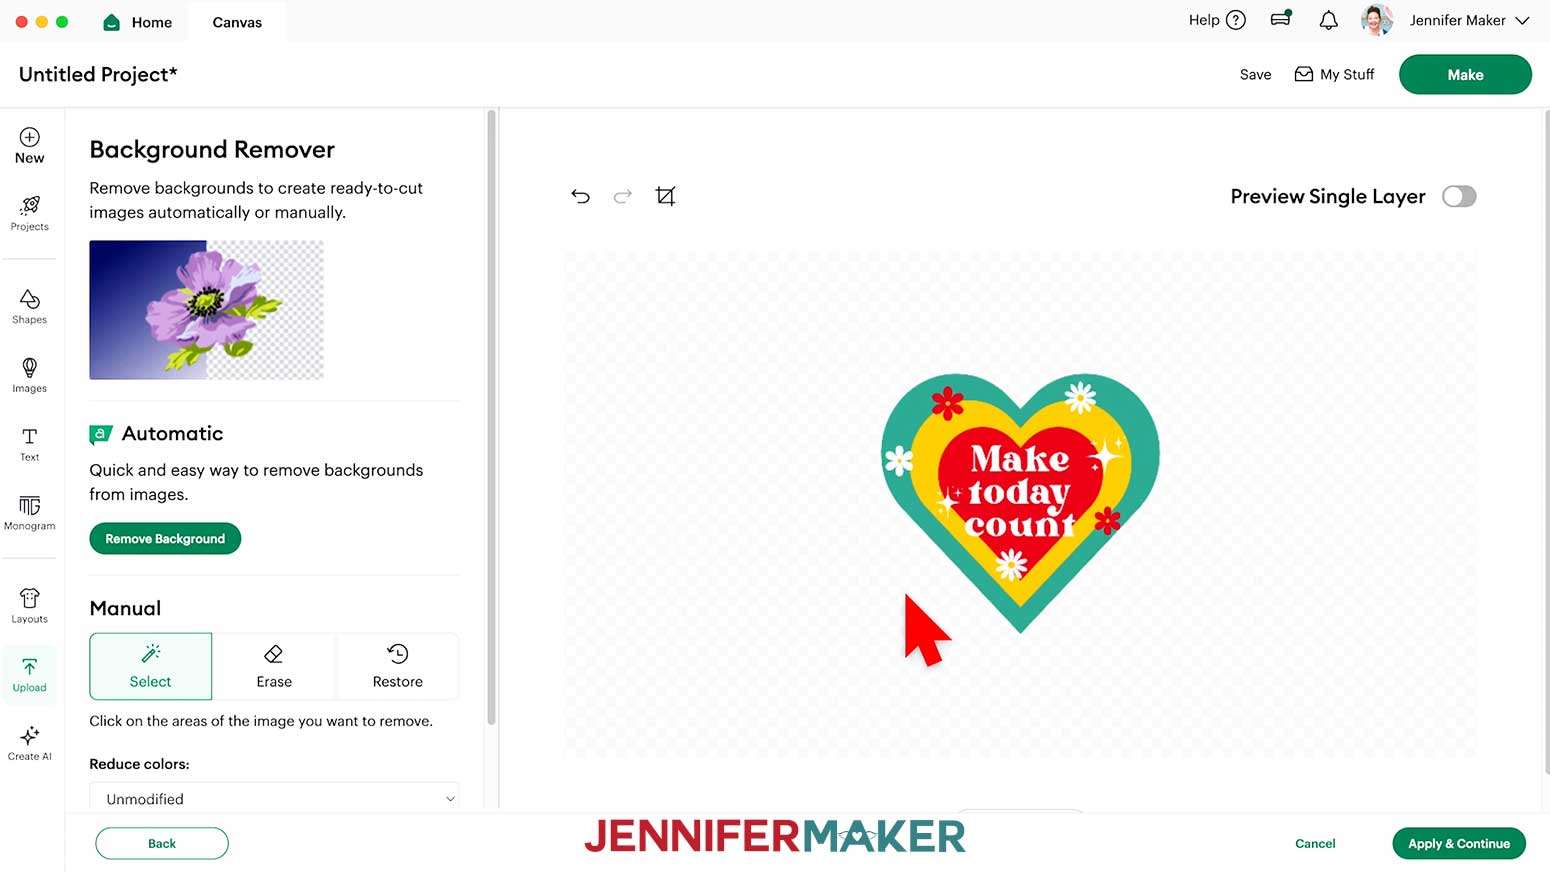Open the Images library

click(30, 376)
